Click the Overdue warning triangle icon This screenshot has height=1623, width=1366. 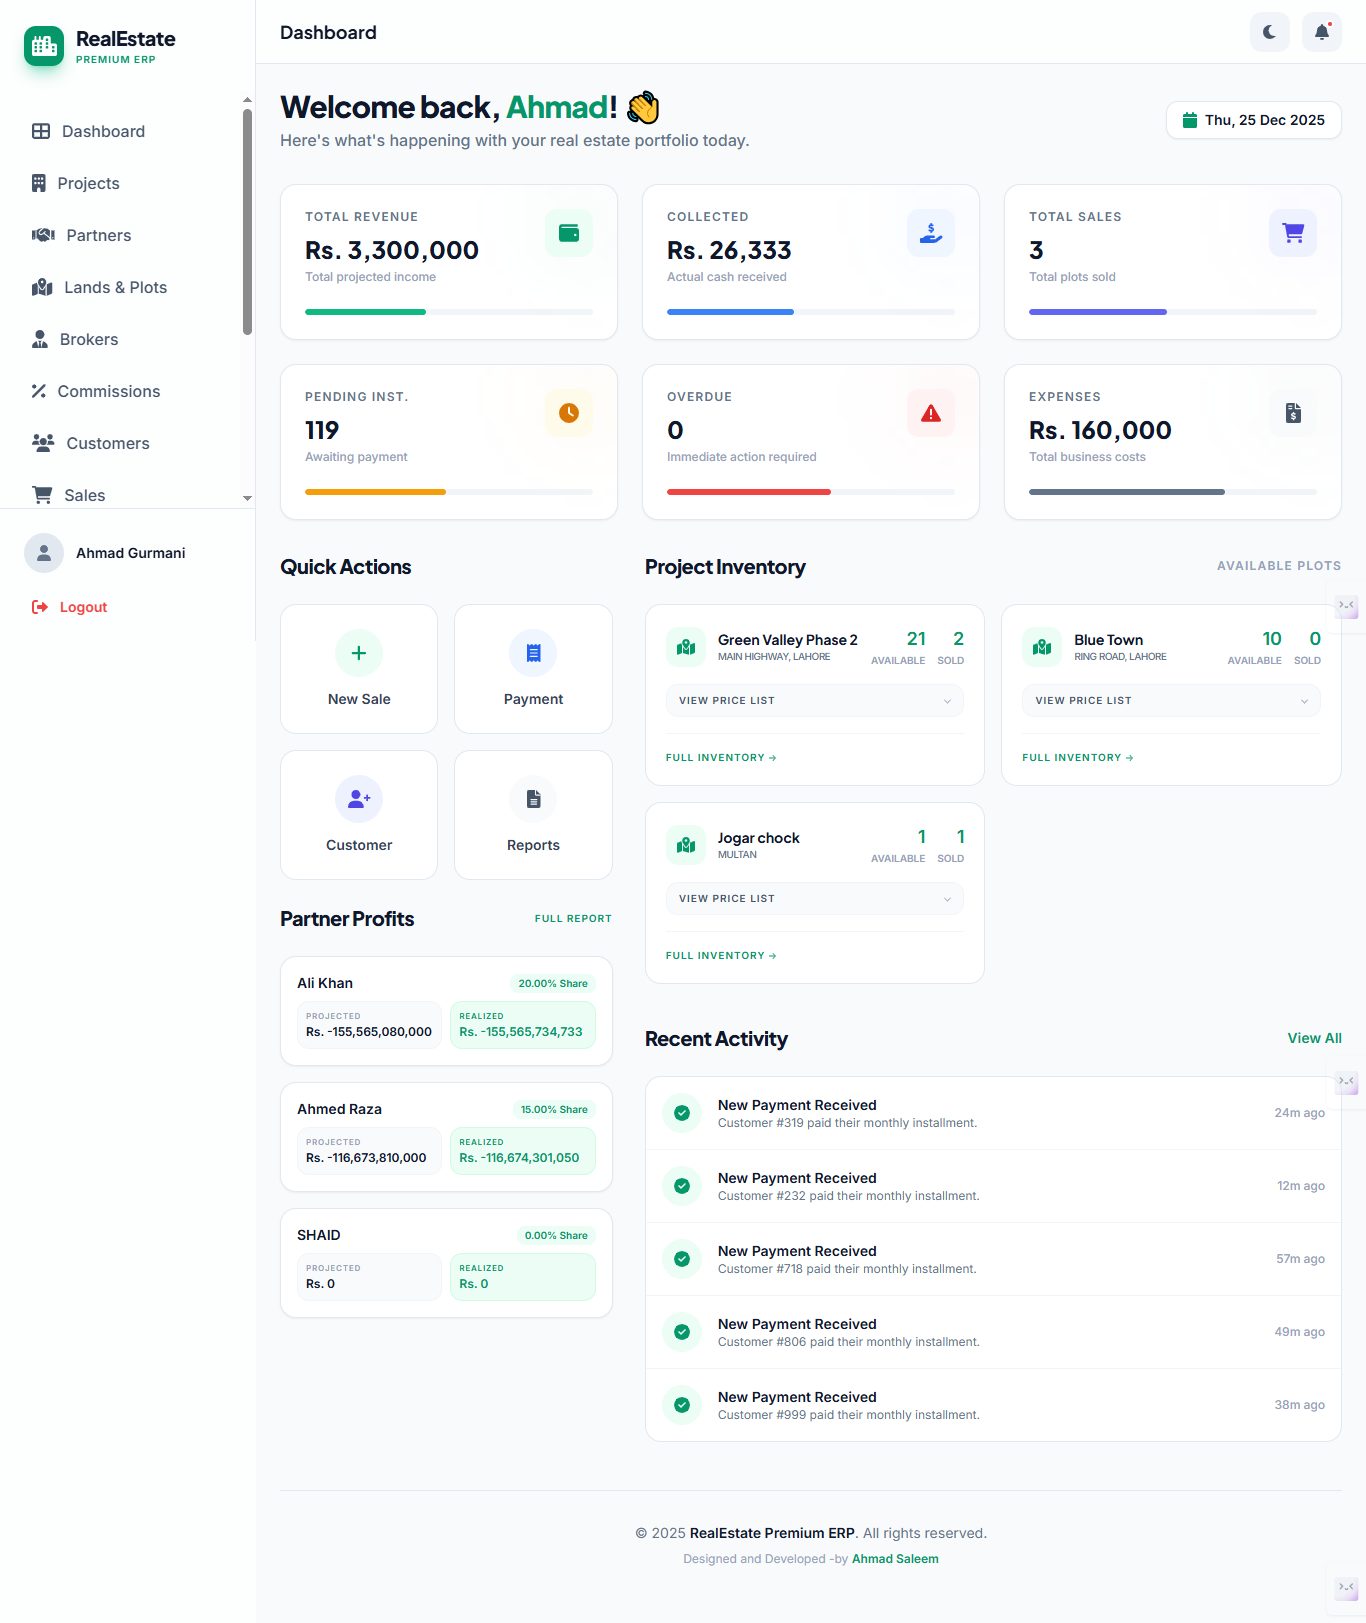coord(931,413)
